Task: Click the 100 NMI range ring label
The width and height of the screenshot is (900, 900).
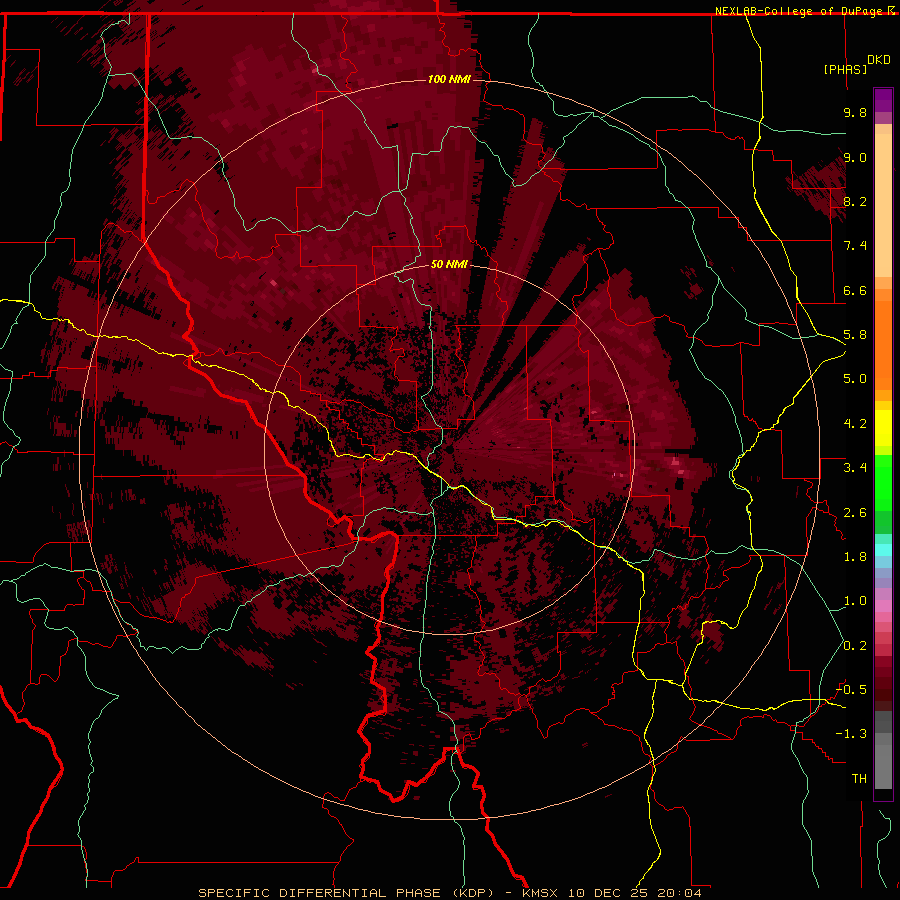Action: tap(449, 79)
